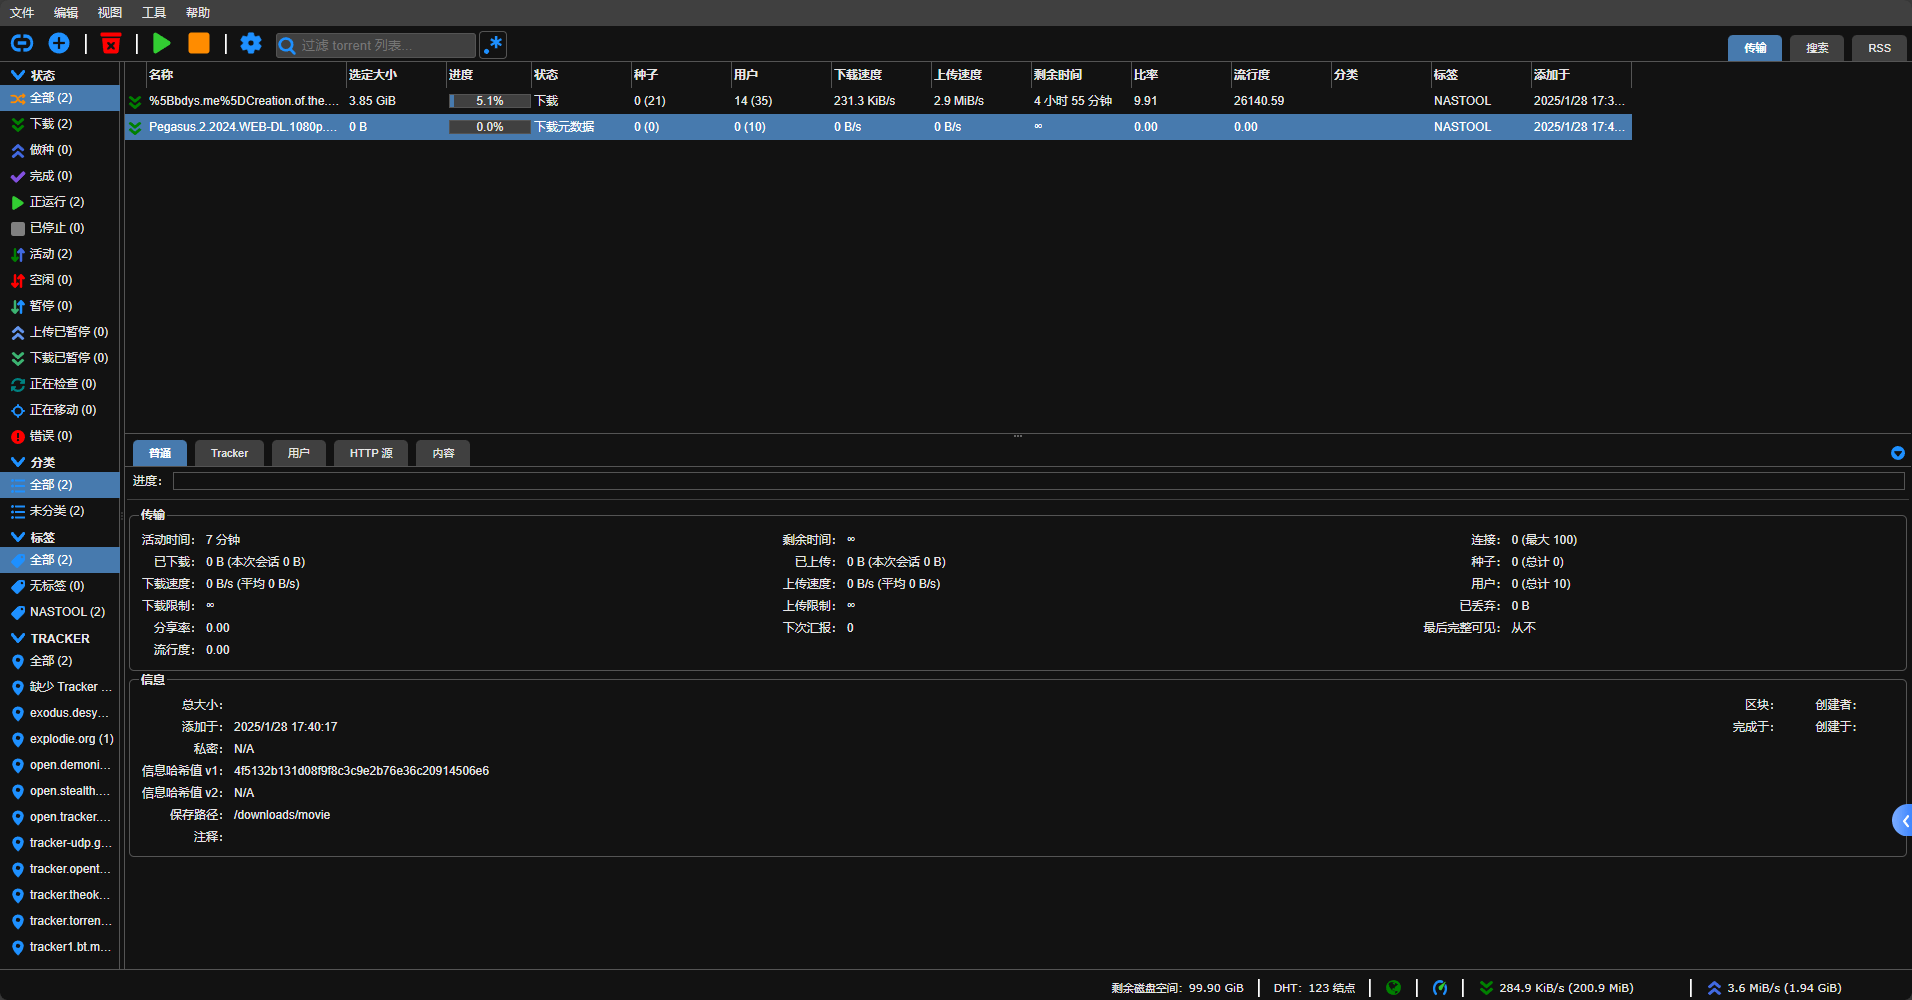Filter by 错误 (0) status

[x=59, y=436]
